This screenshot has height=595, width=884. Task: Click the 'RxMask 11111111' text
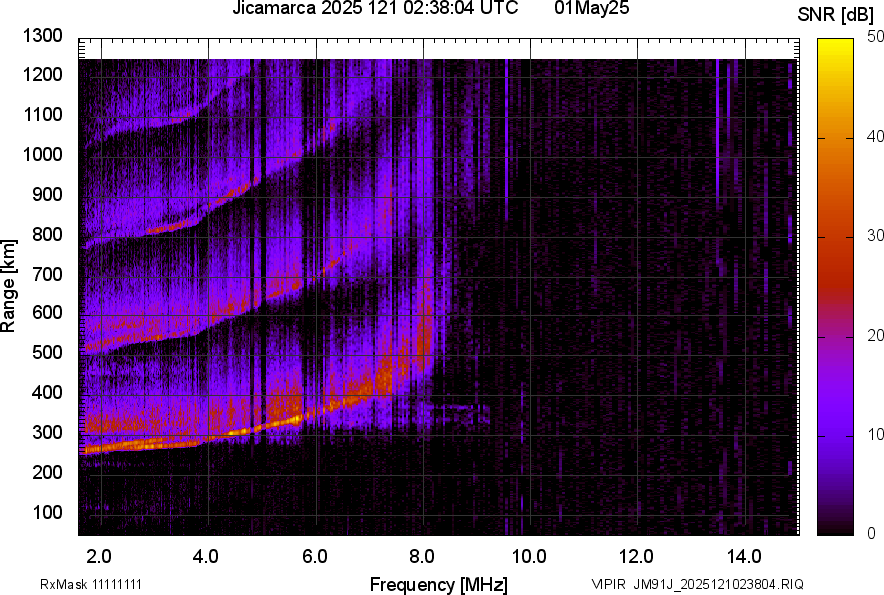point(91,584)
